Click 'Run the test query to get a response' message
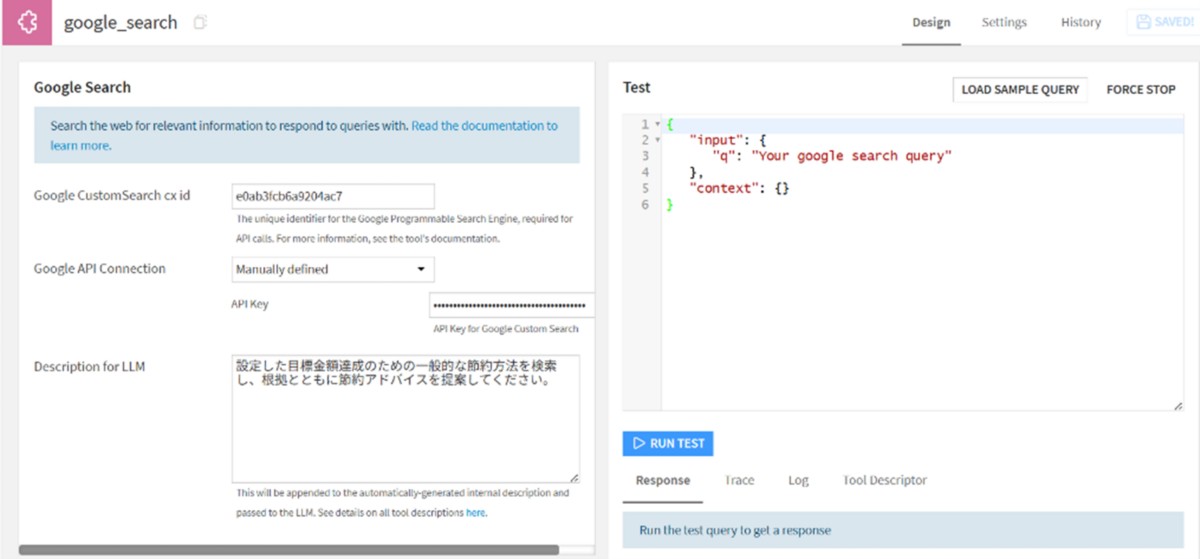 pos(734,530)
